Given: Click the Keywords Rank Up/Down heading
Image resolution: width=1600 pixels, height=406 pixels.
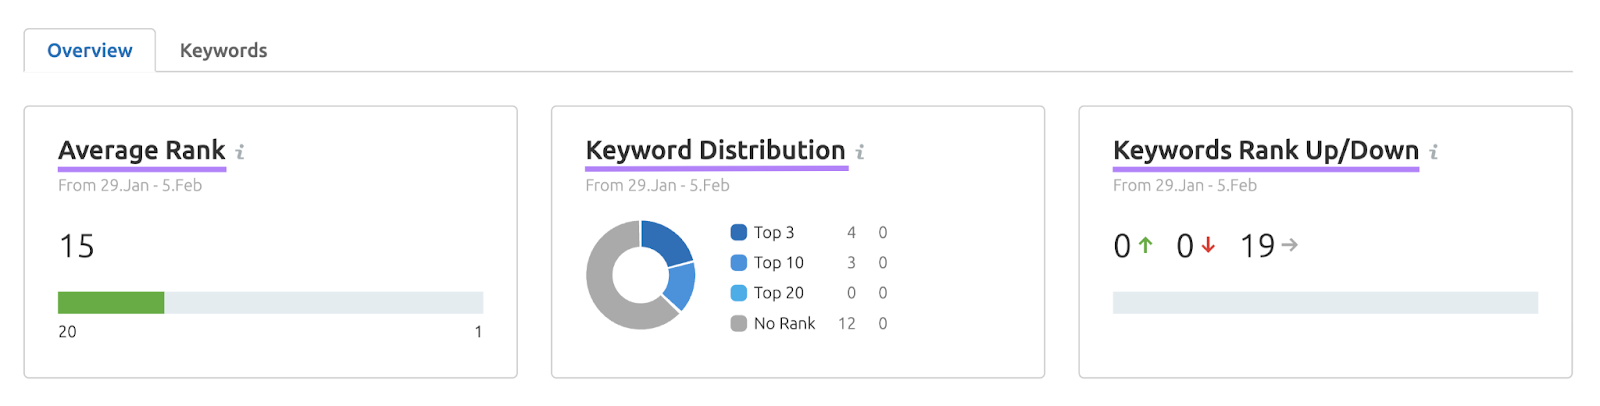Looking at the screenshot, I should pyautogui.click(x=1265, y=150).
